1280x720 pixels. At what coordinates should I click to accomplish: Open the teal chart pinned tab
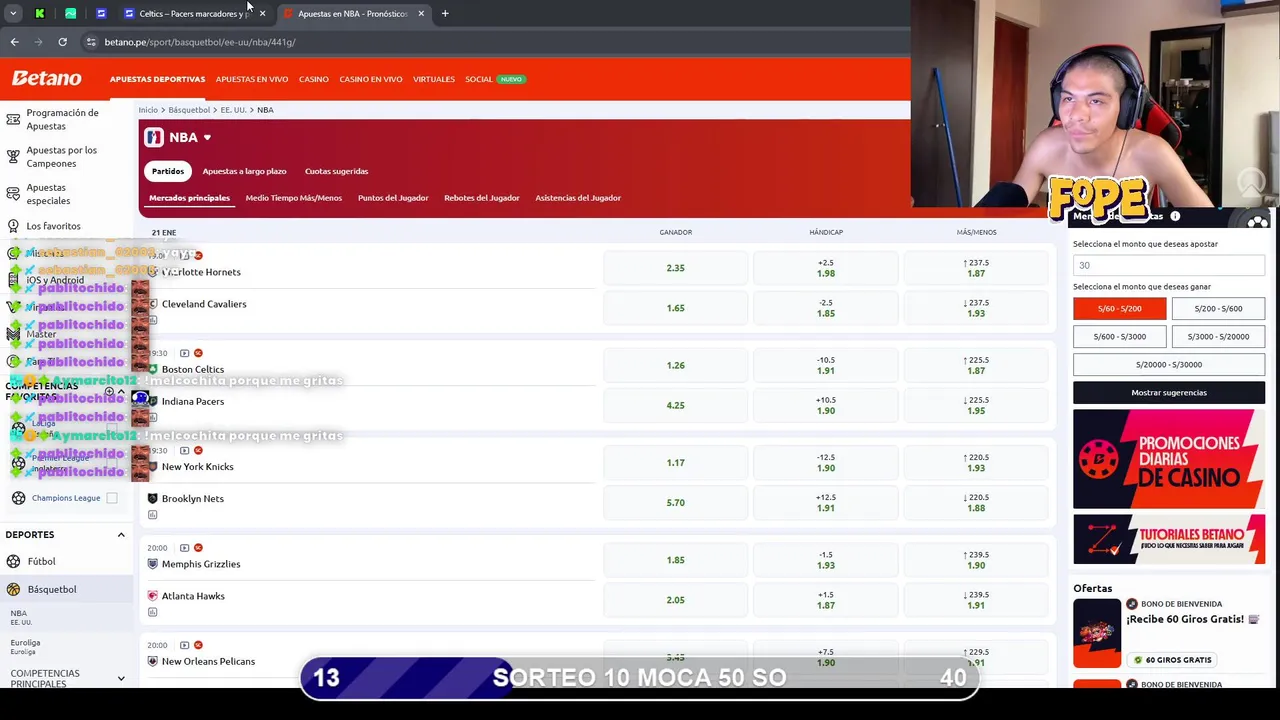coord(70,13)
